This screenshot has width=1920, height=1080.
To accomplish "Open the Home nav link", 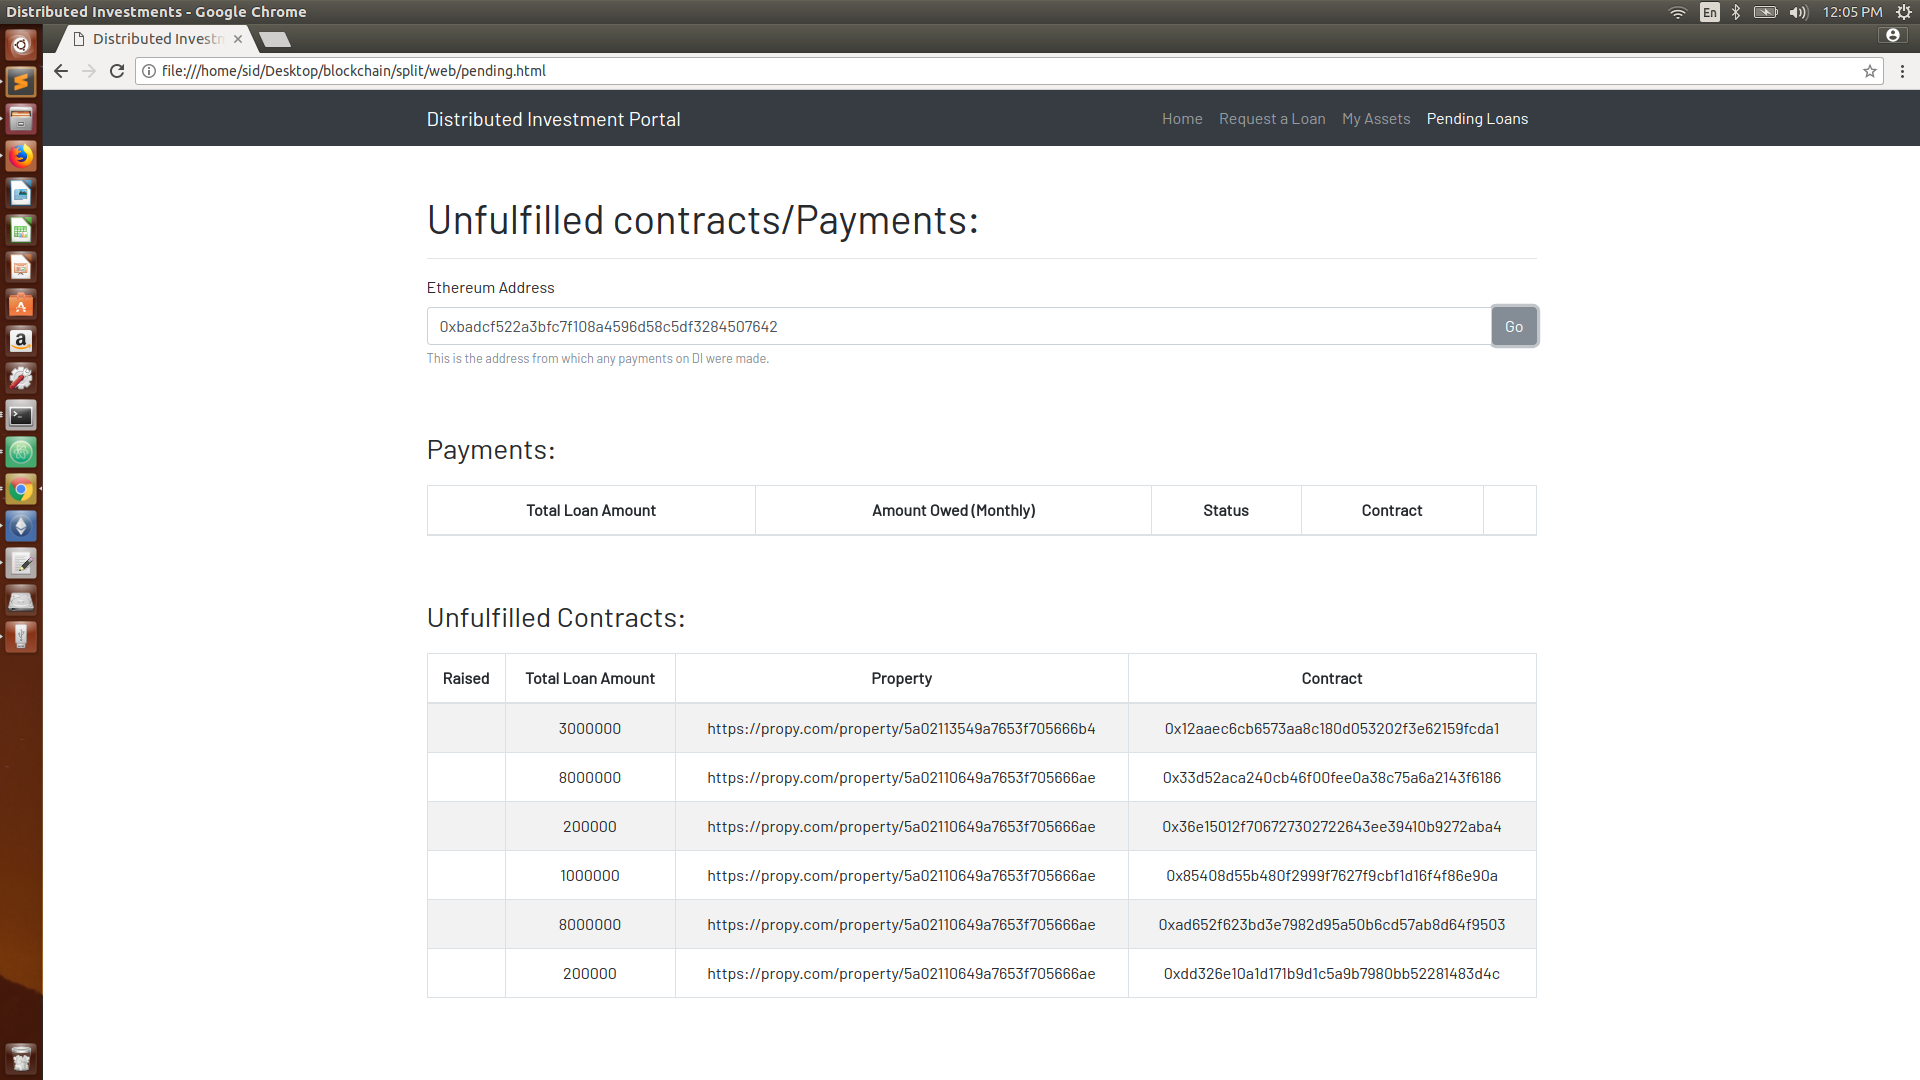I will (x=1181, y=119).
